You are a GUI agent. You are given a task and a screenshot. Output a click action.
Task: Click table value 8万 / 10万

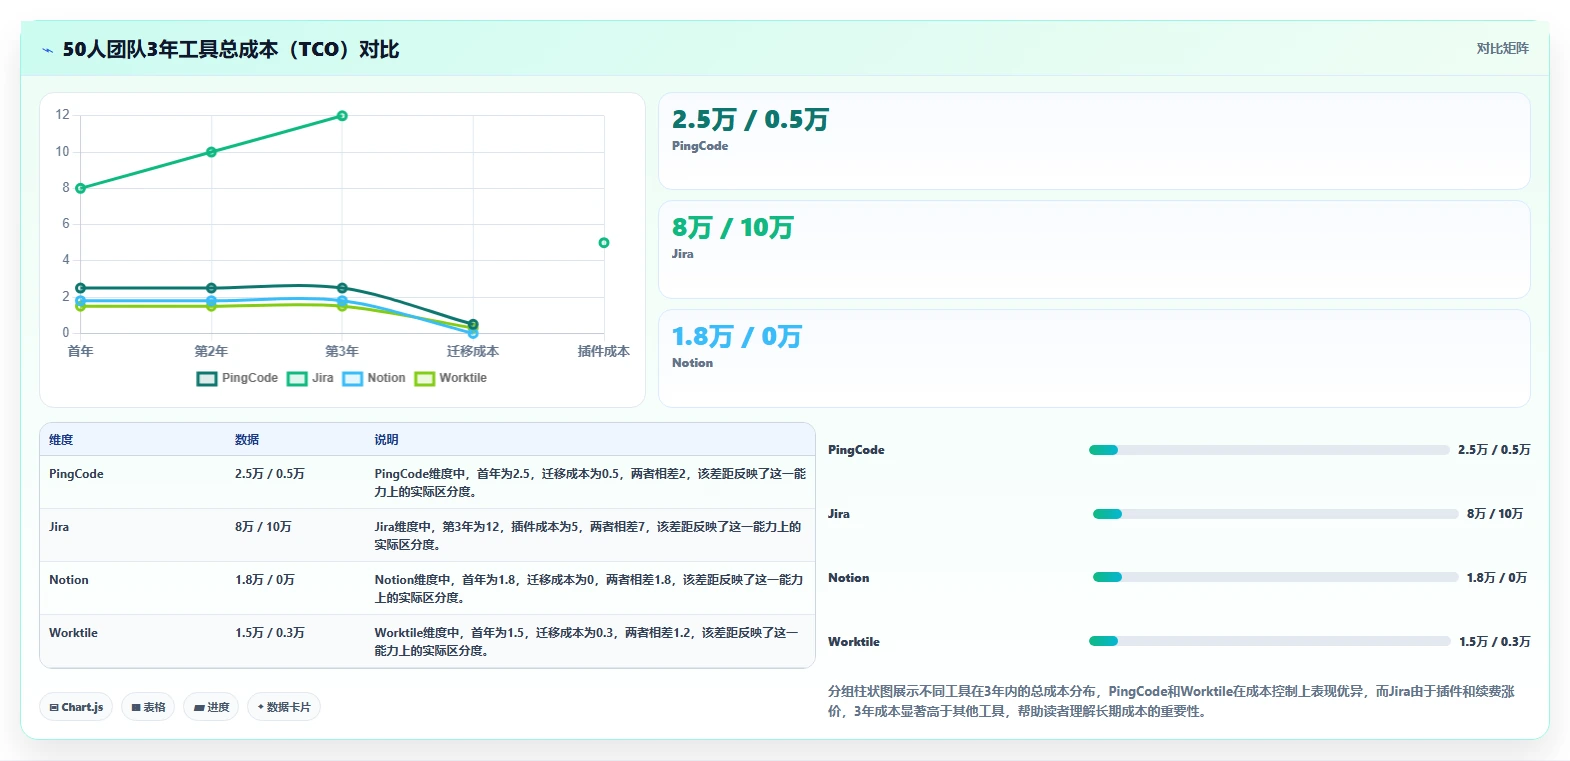point(263,527)
